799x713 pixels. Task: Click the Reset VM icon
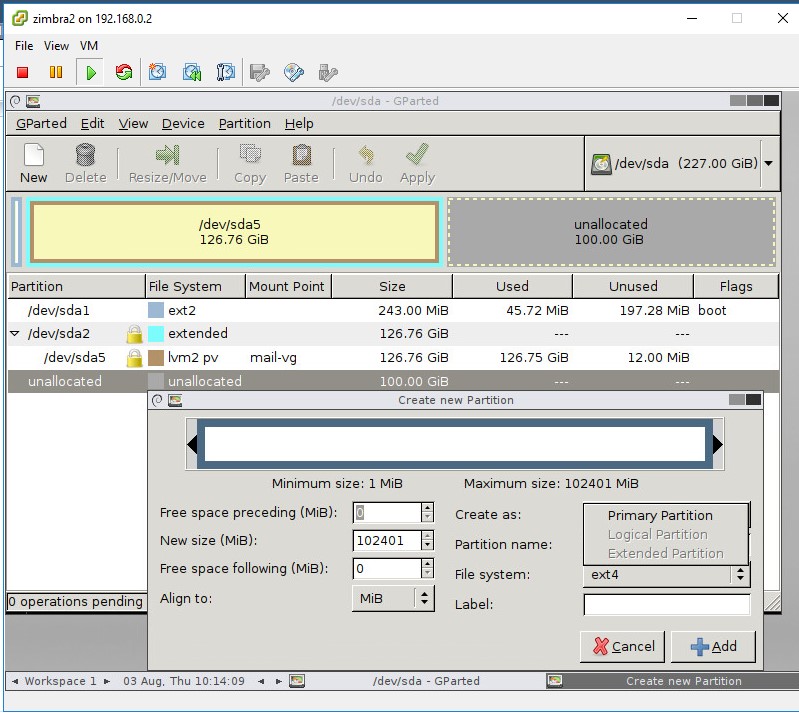point(124,72)
